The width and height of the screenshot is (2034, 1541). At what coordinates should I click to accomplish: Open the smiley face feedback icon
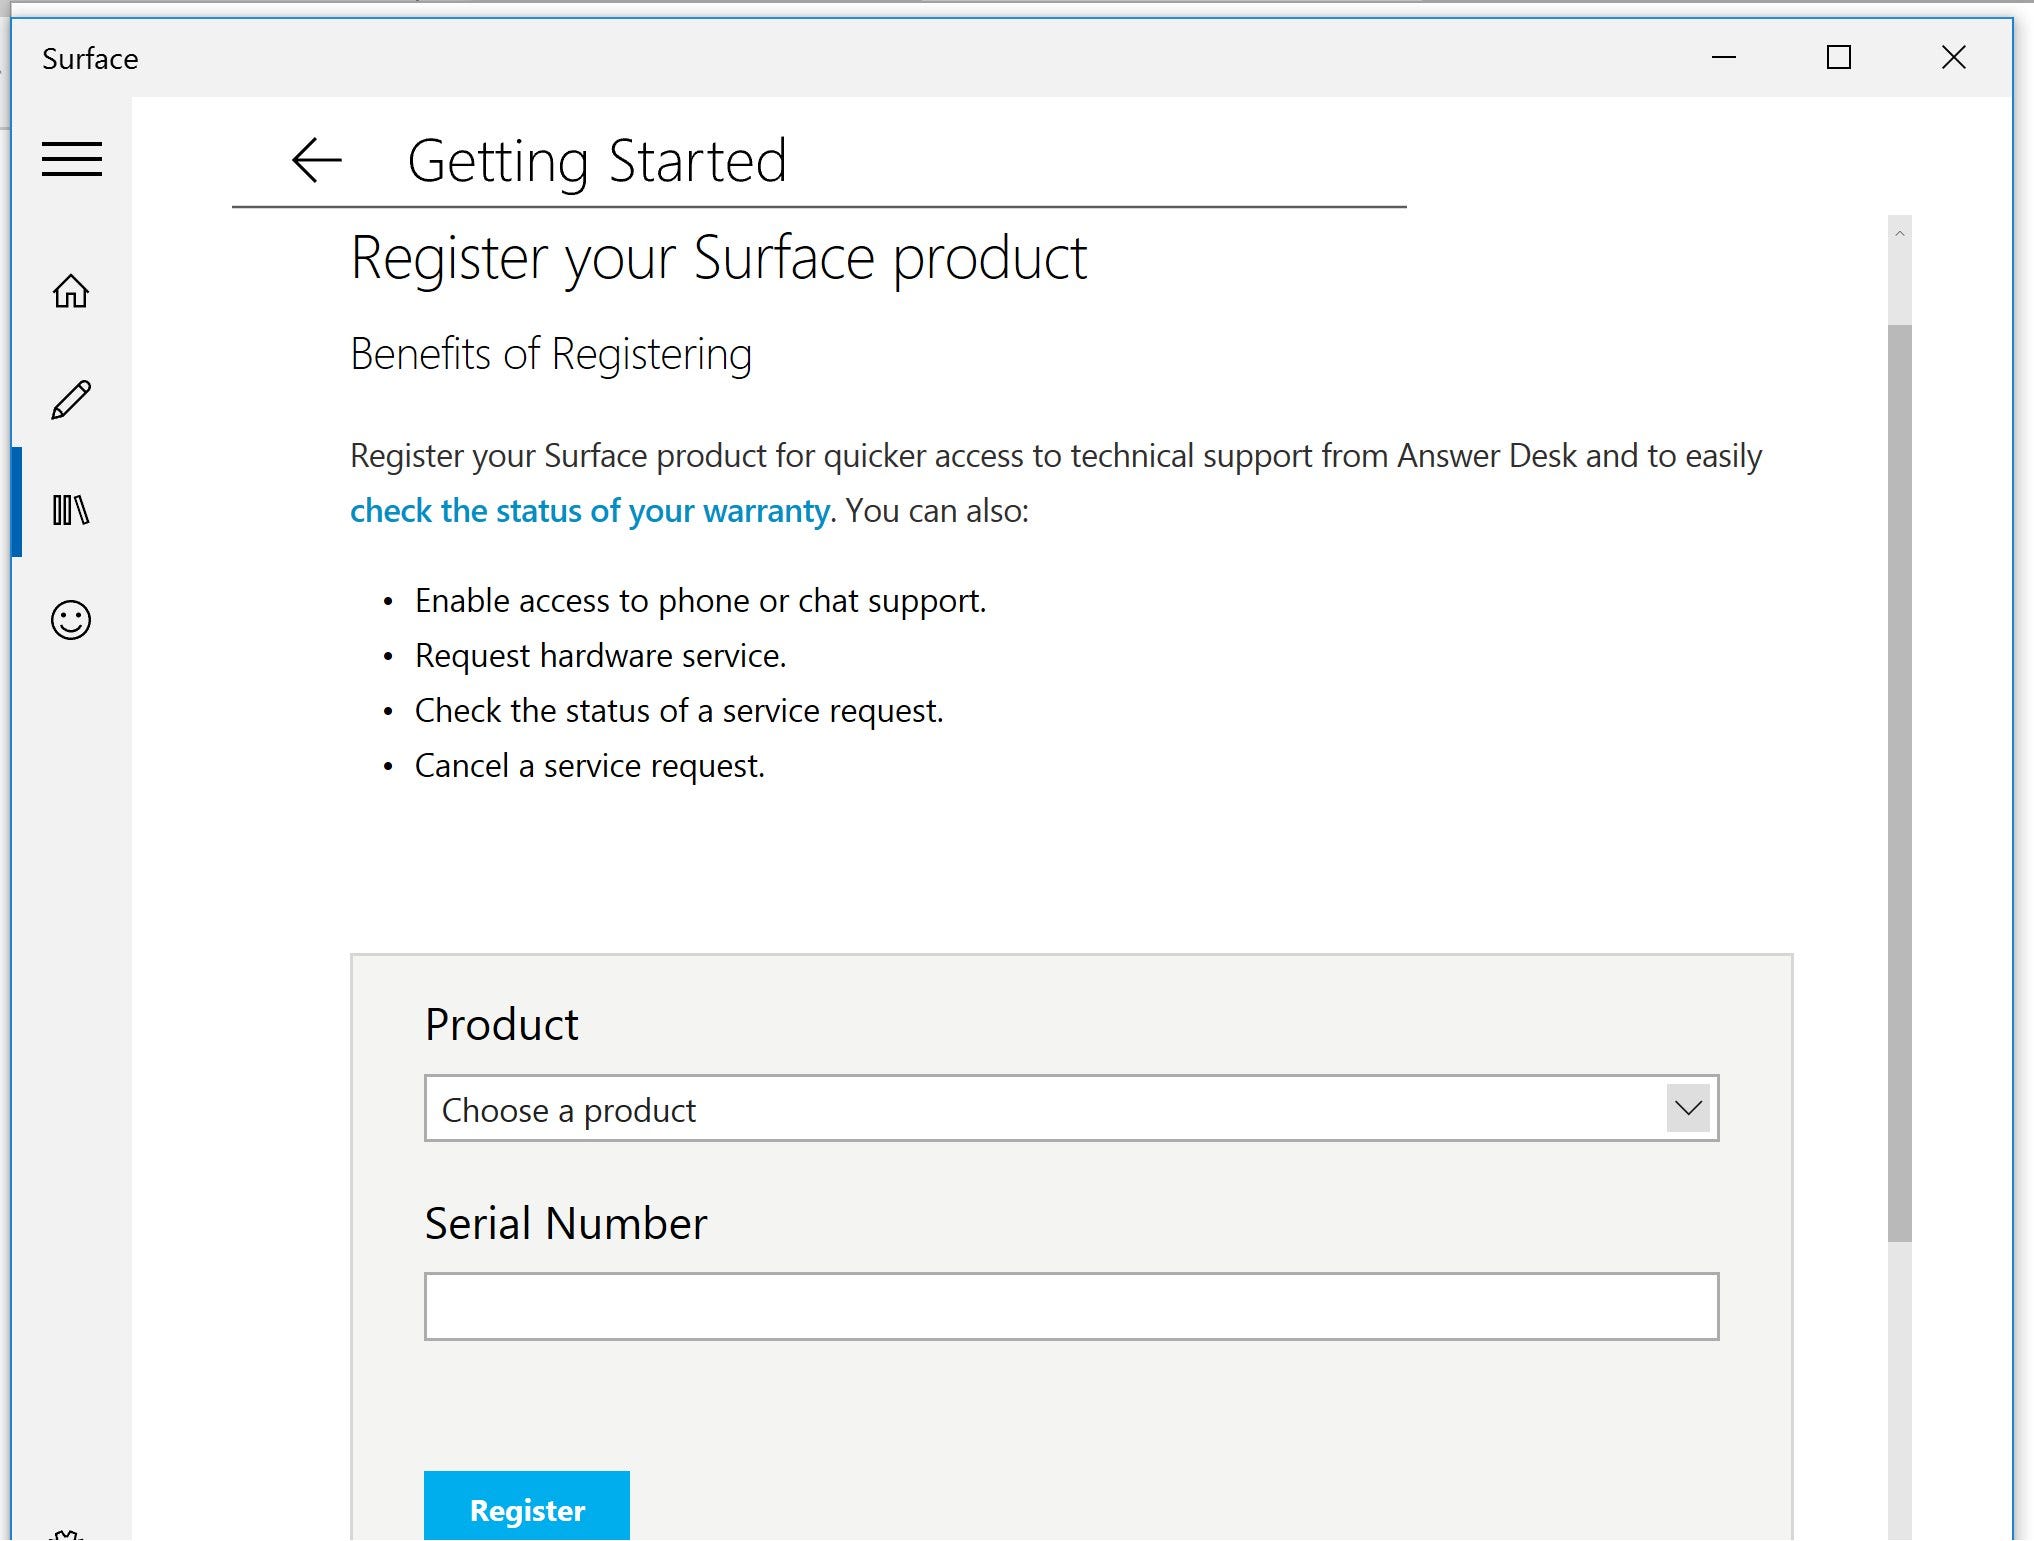(x=71, y=620)
